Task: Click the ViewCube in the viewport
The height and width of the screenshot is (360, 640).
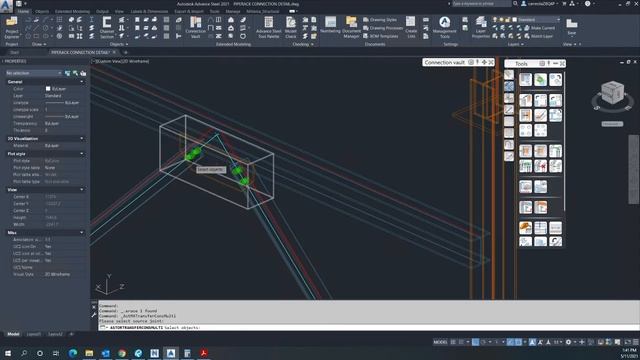Action: click(612, 93)
